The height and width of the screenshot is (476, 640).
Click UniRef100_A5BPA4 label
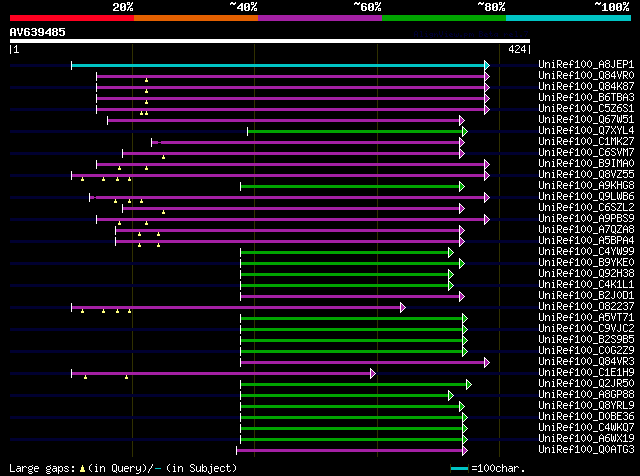click(586, 240)
